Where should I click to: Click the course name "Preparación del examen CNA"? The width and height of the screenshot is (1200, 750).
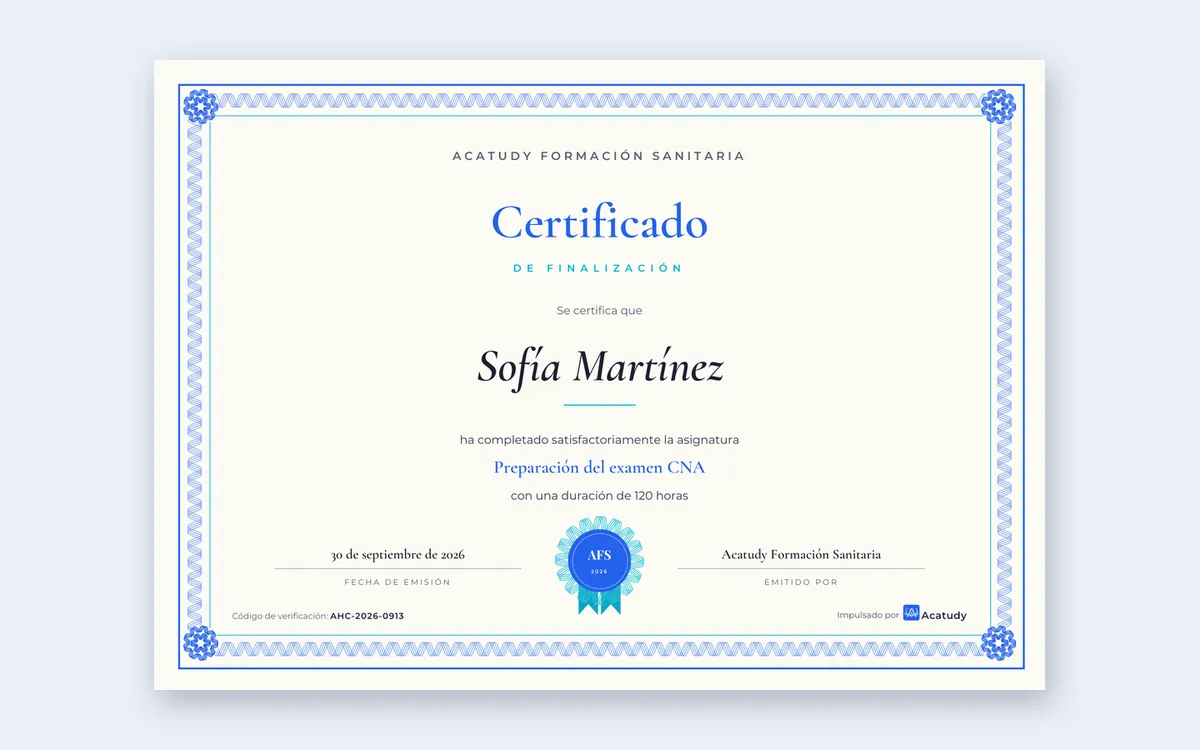[x=599, y=468]
